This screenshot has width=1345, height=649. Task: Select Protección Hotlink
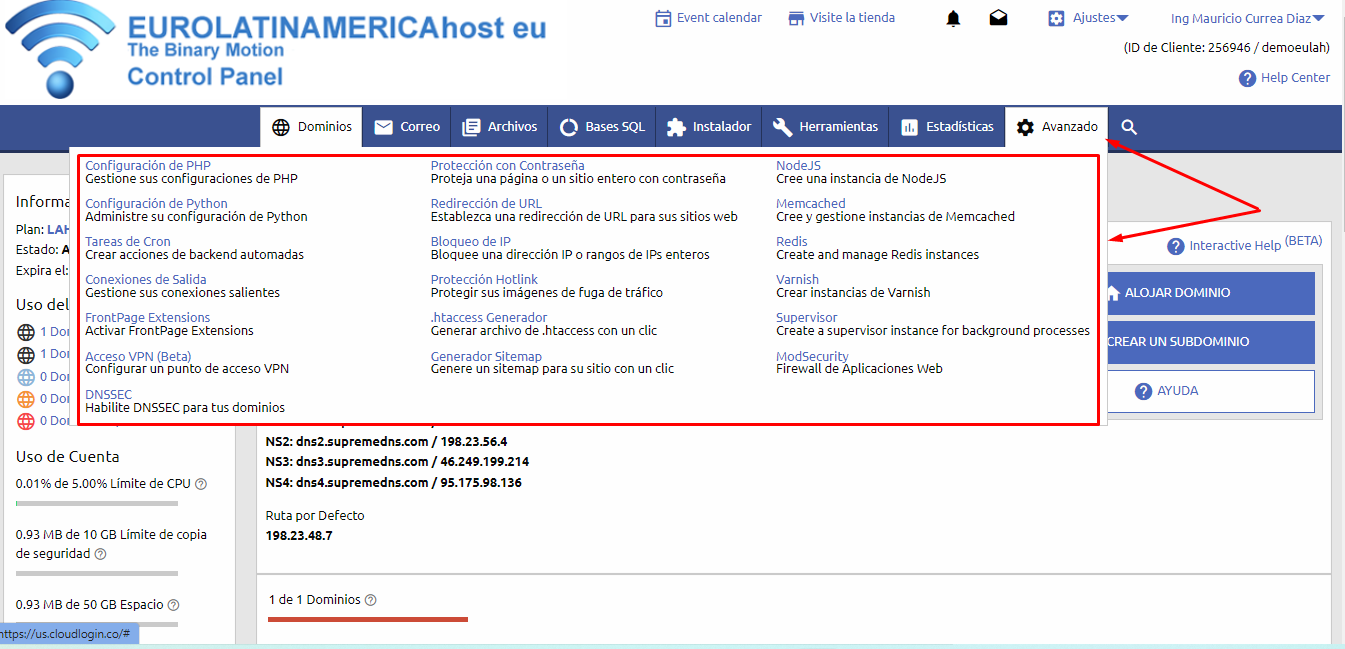(484, 280)
